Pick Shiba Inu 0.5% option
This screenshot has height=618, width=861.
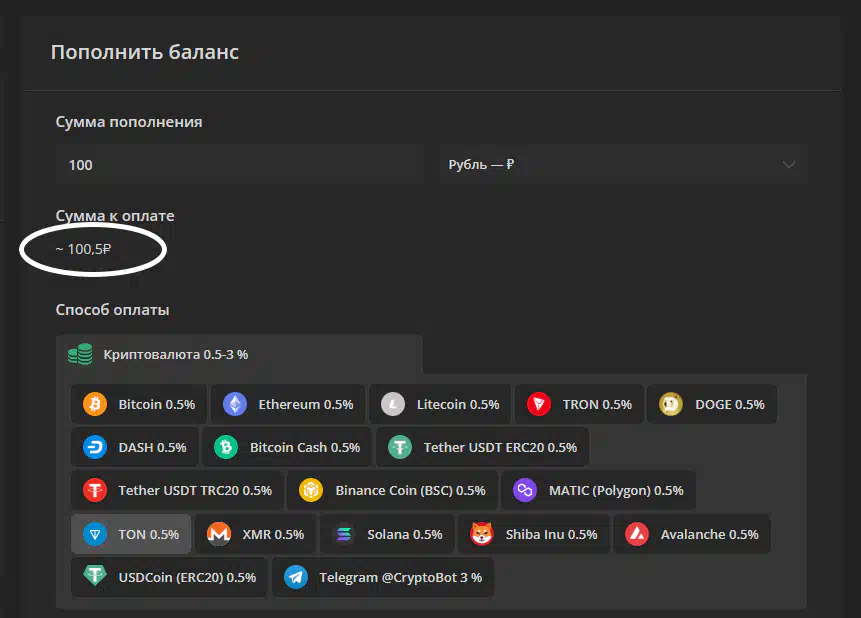[x=534, y=534]
